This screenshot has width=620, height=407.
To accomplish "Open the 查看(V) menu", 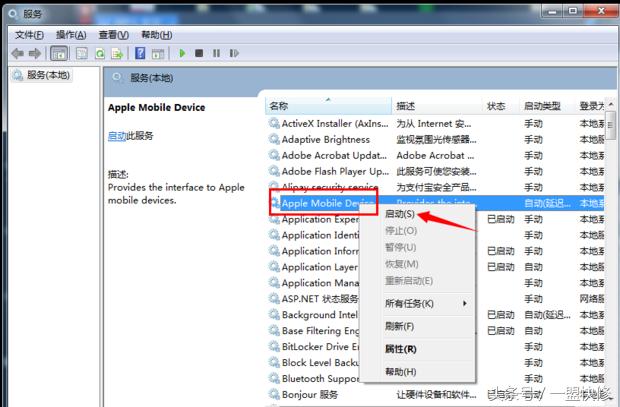I will [x=113, y=35].
